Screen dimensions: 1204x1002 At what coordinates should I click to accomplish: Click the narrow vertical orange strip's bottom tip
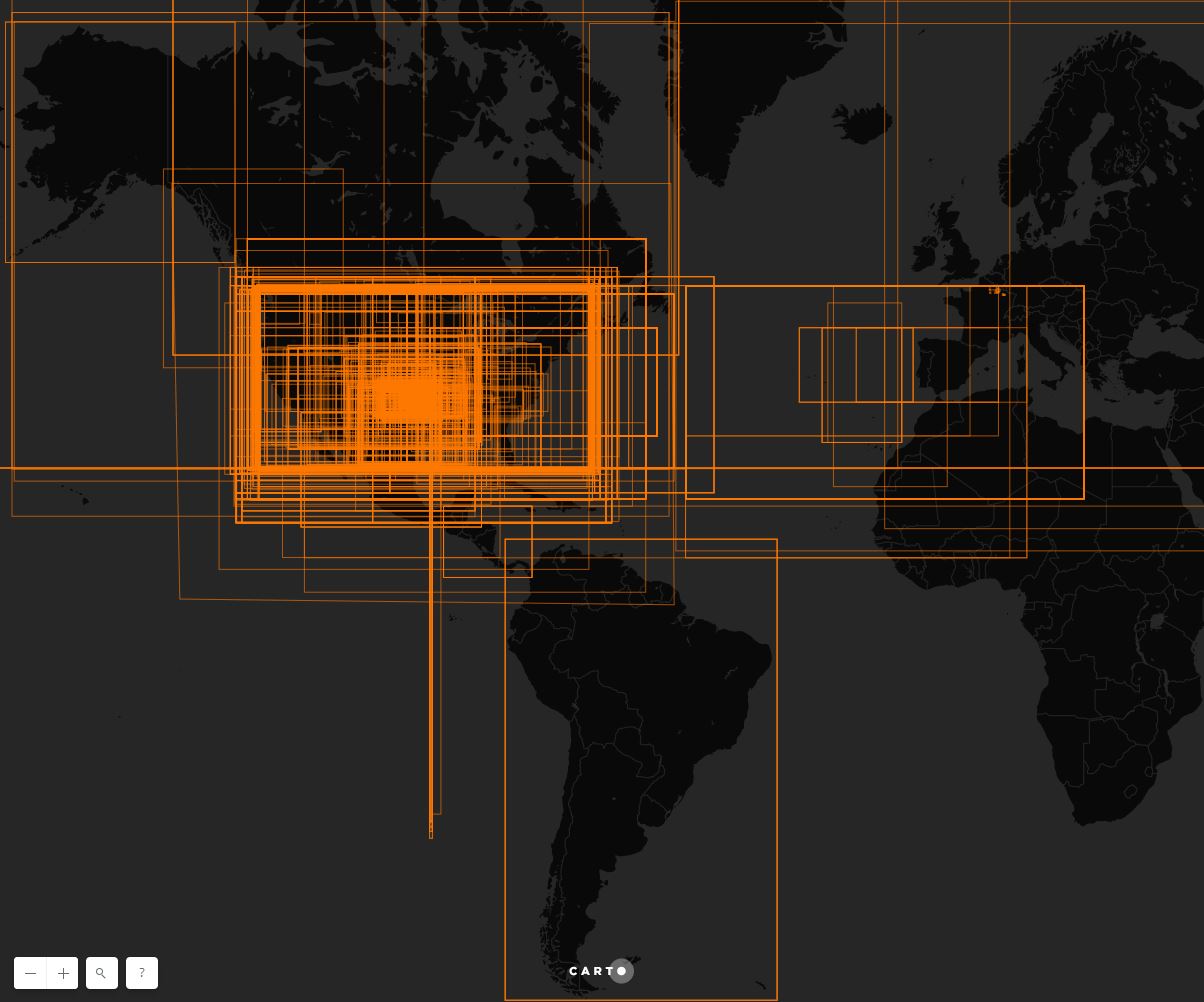click(x=431, y=832)
